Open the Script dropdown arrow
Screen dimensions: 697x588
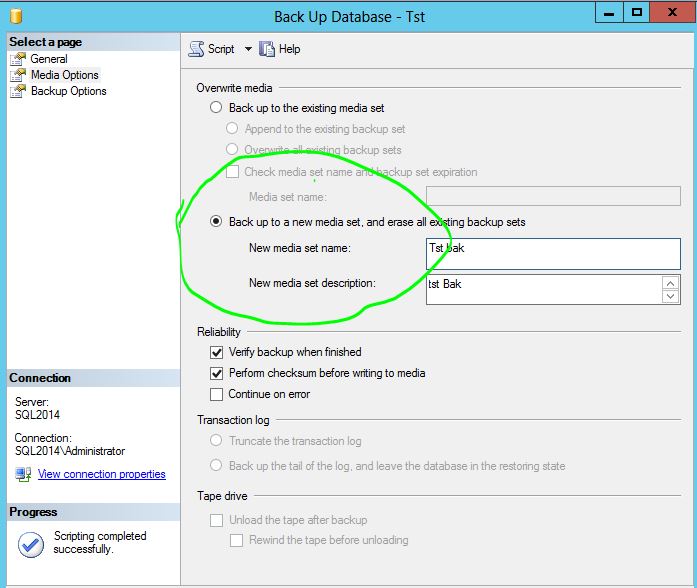[248, 49]
